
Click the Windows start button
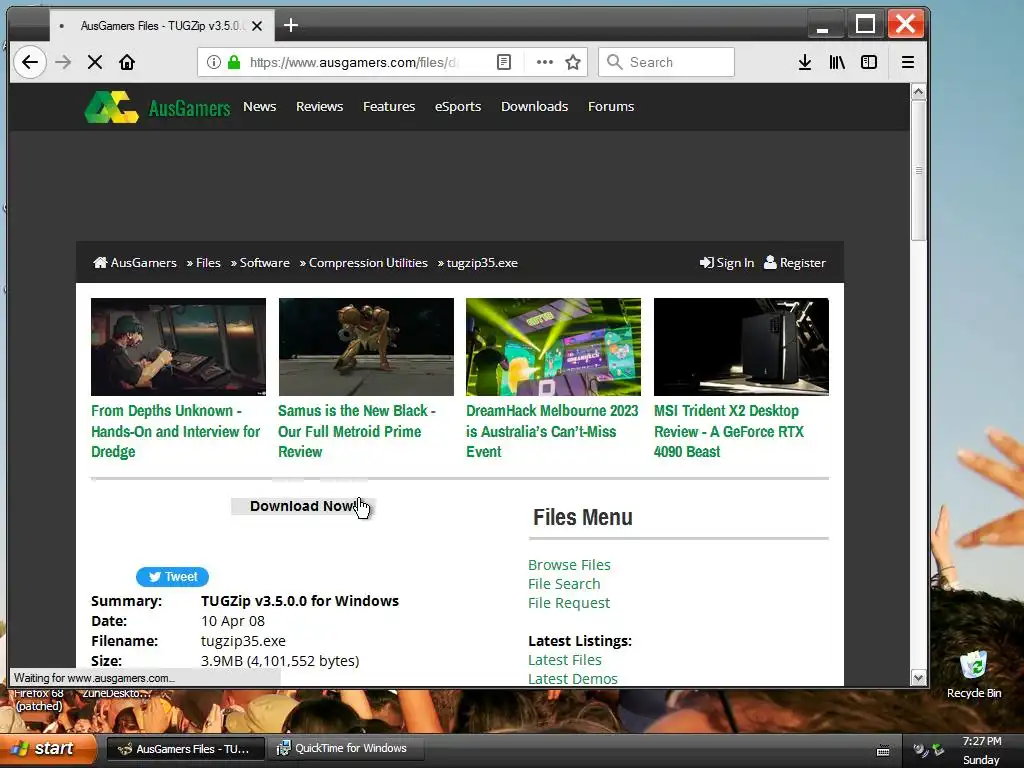point(48,748)
